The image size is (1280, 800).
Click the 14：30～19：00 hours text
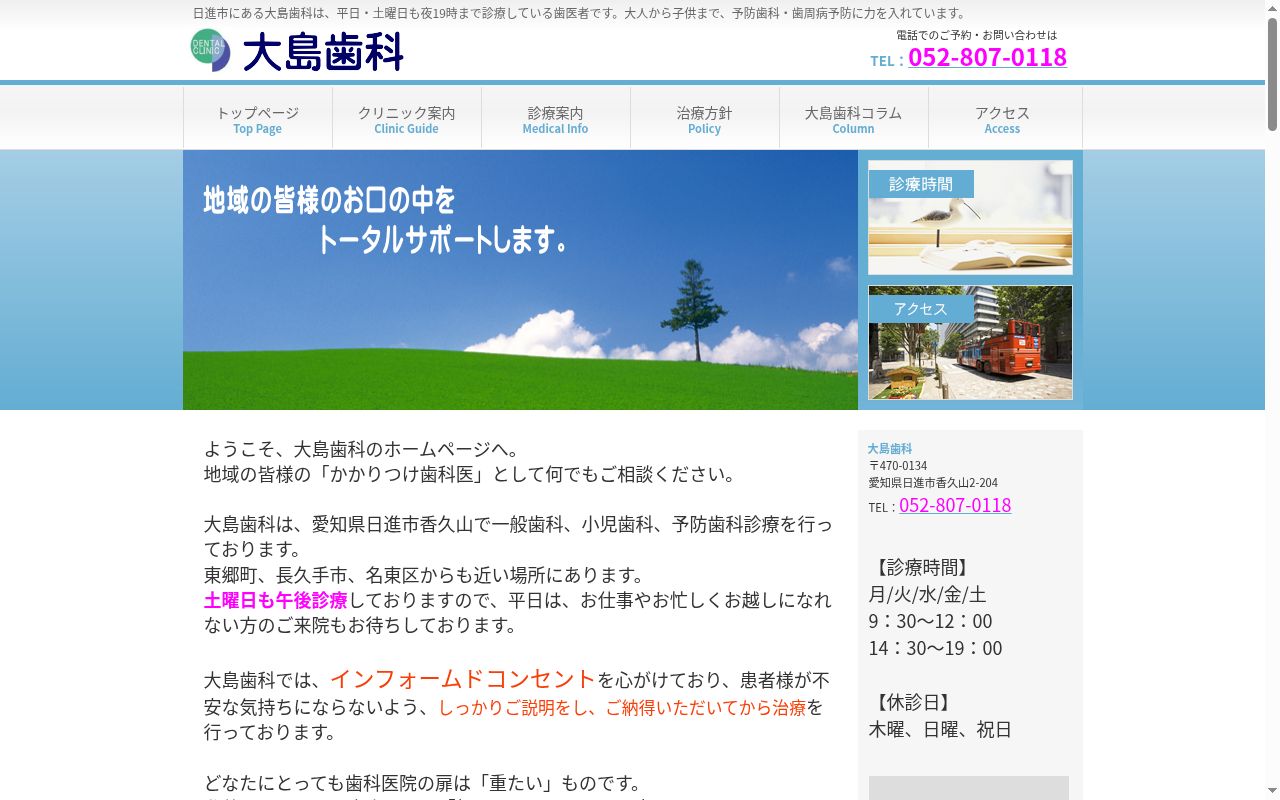tap(936, 648)
